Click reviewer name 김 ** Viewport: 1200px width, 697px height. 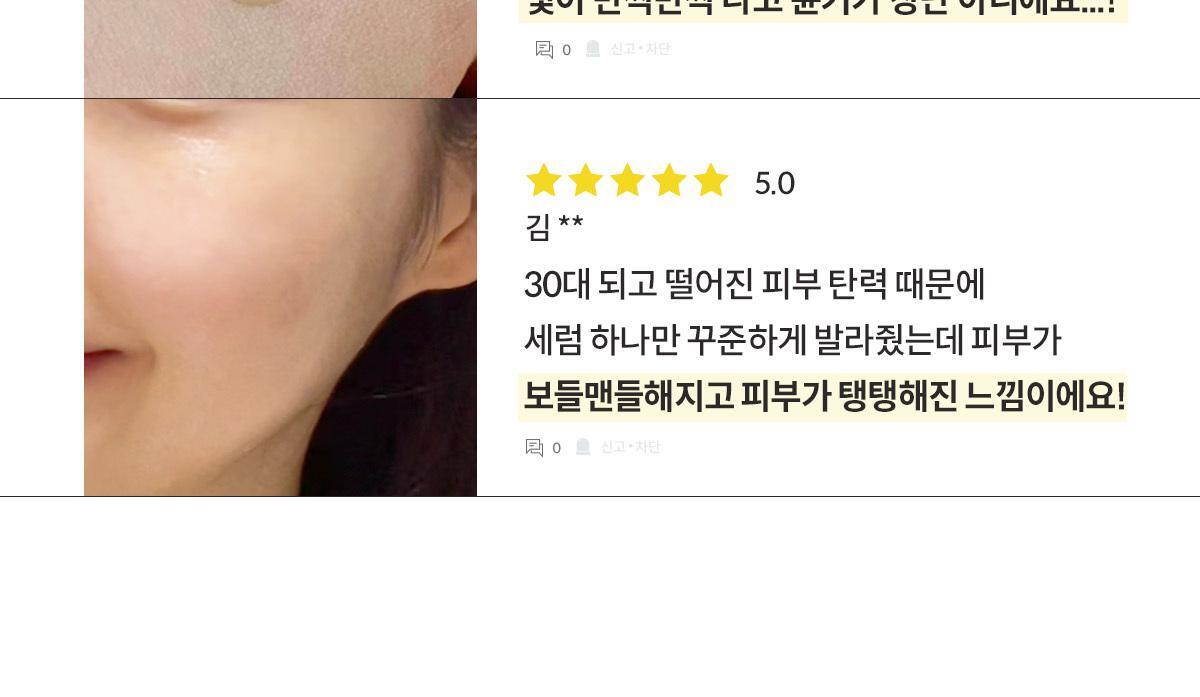coord(554,227)
